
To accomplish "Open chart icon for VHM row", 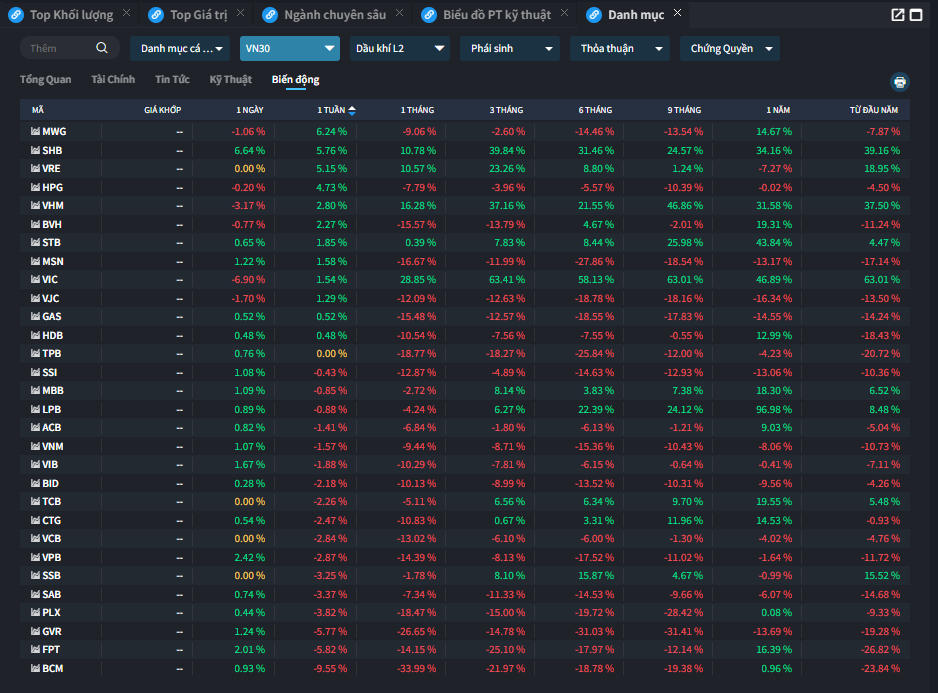I will (x=35, y=205).
